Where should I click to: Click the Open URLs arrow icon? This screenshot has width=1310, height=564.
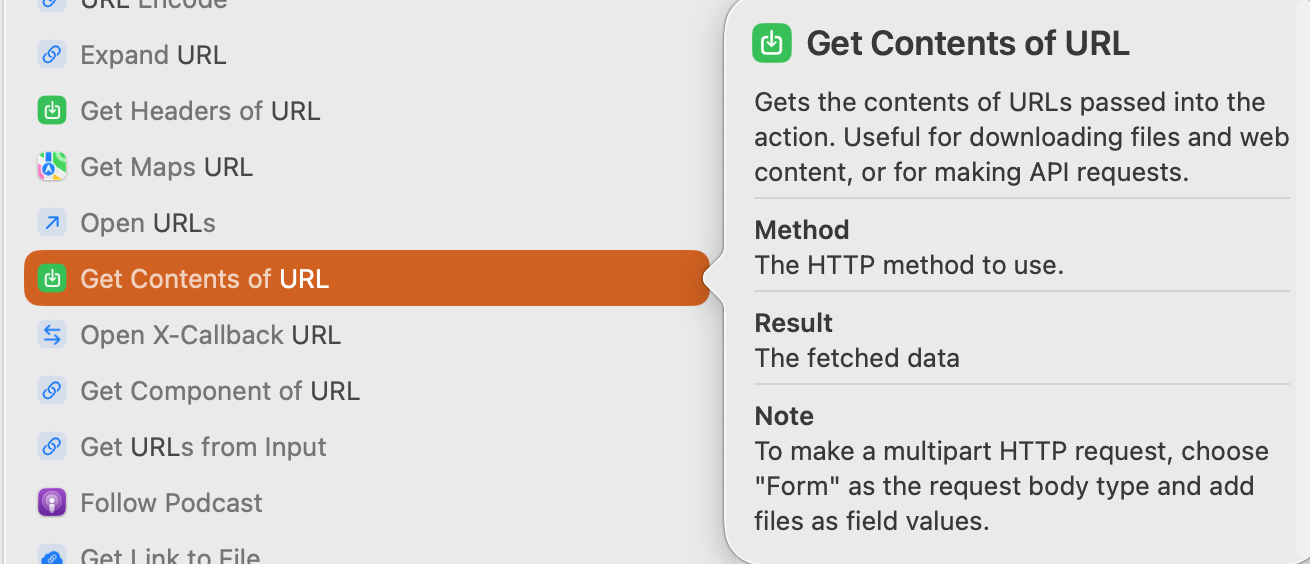click(52, 222)
